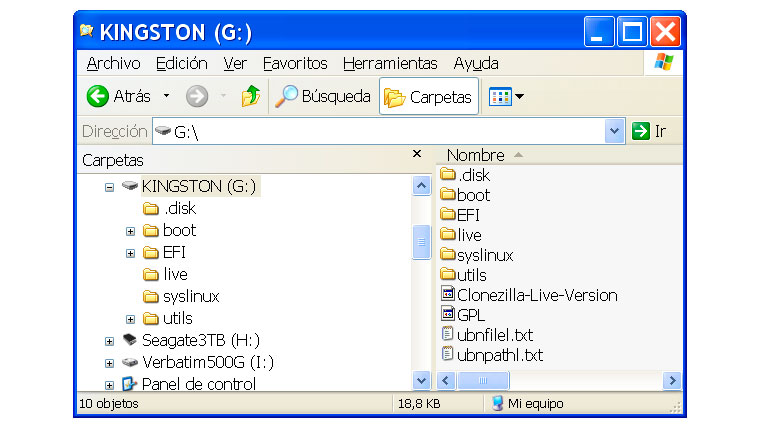Screen dimensions: 760x430
Task: Click the boot folder icon in file list
Action: [448, 194]
